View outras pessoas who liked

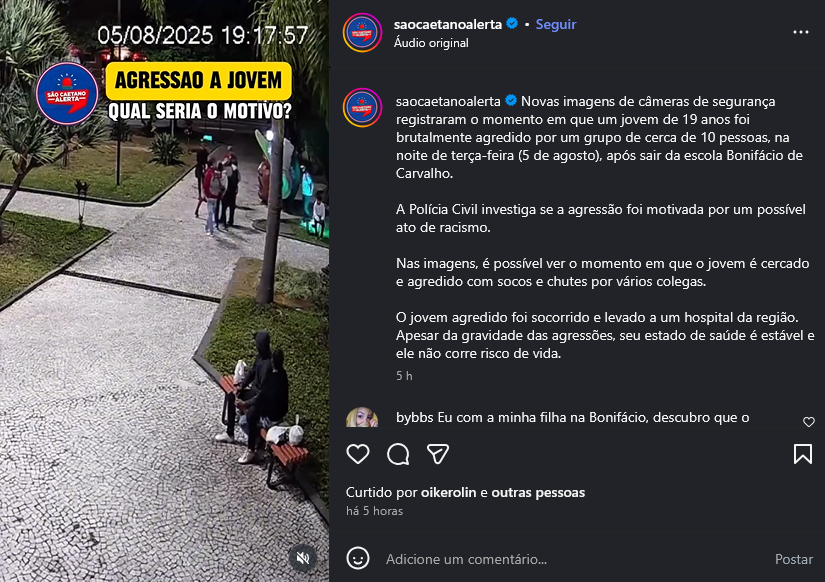tap(538, 493)
